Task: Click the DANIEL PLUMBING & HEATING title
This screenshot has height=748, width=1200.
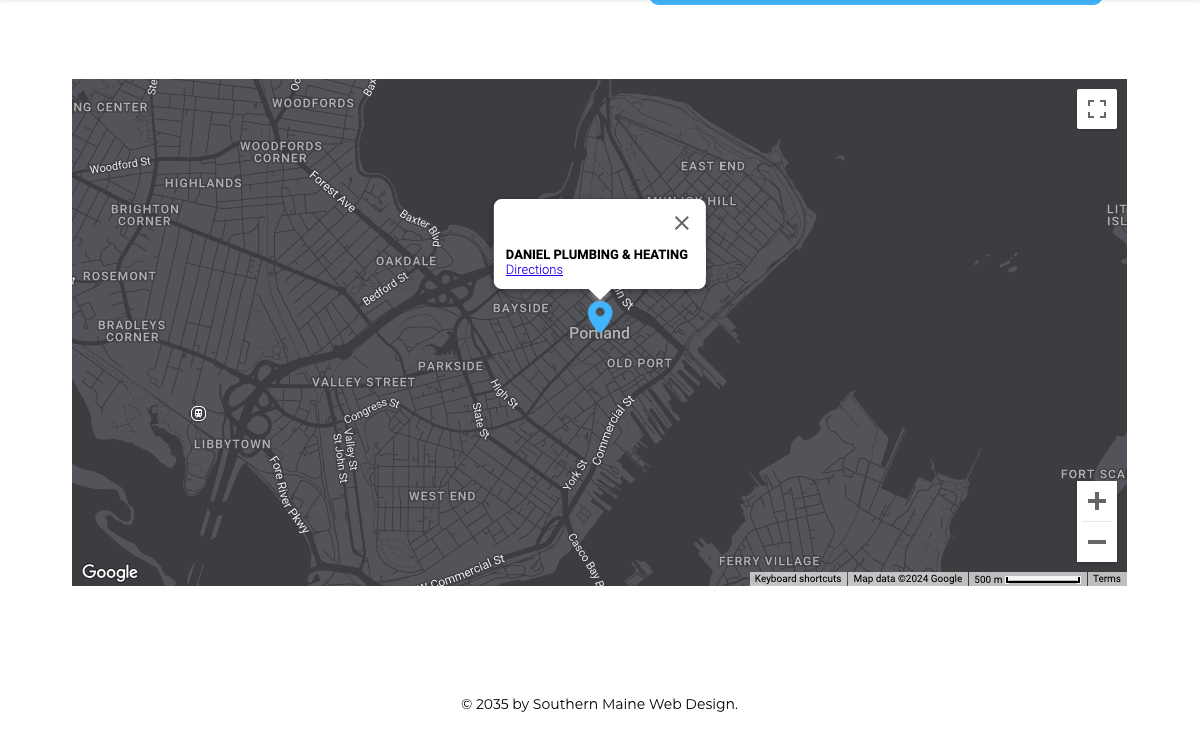Action: [597, 255]
